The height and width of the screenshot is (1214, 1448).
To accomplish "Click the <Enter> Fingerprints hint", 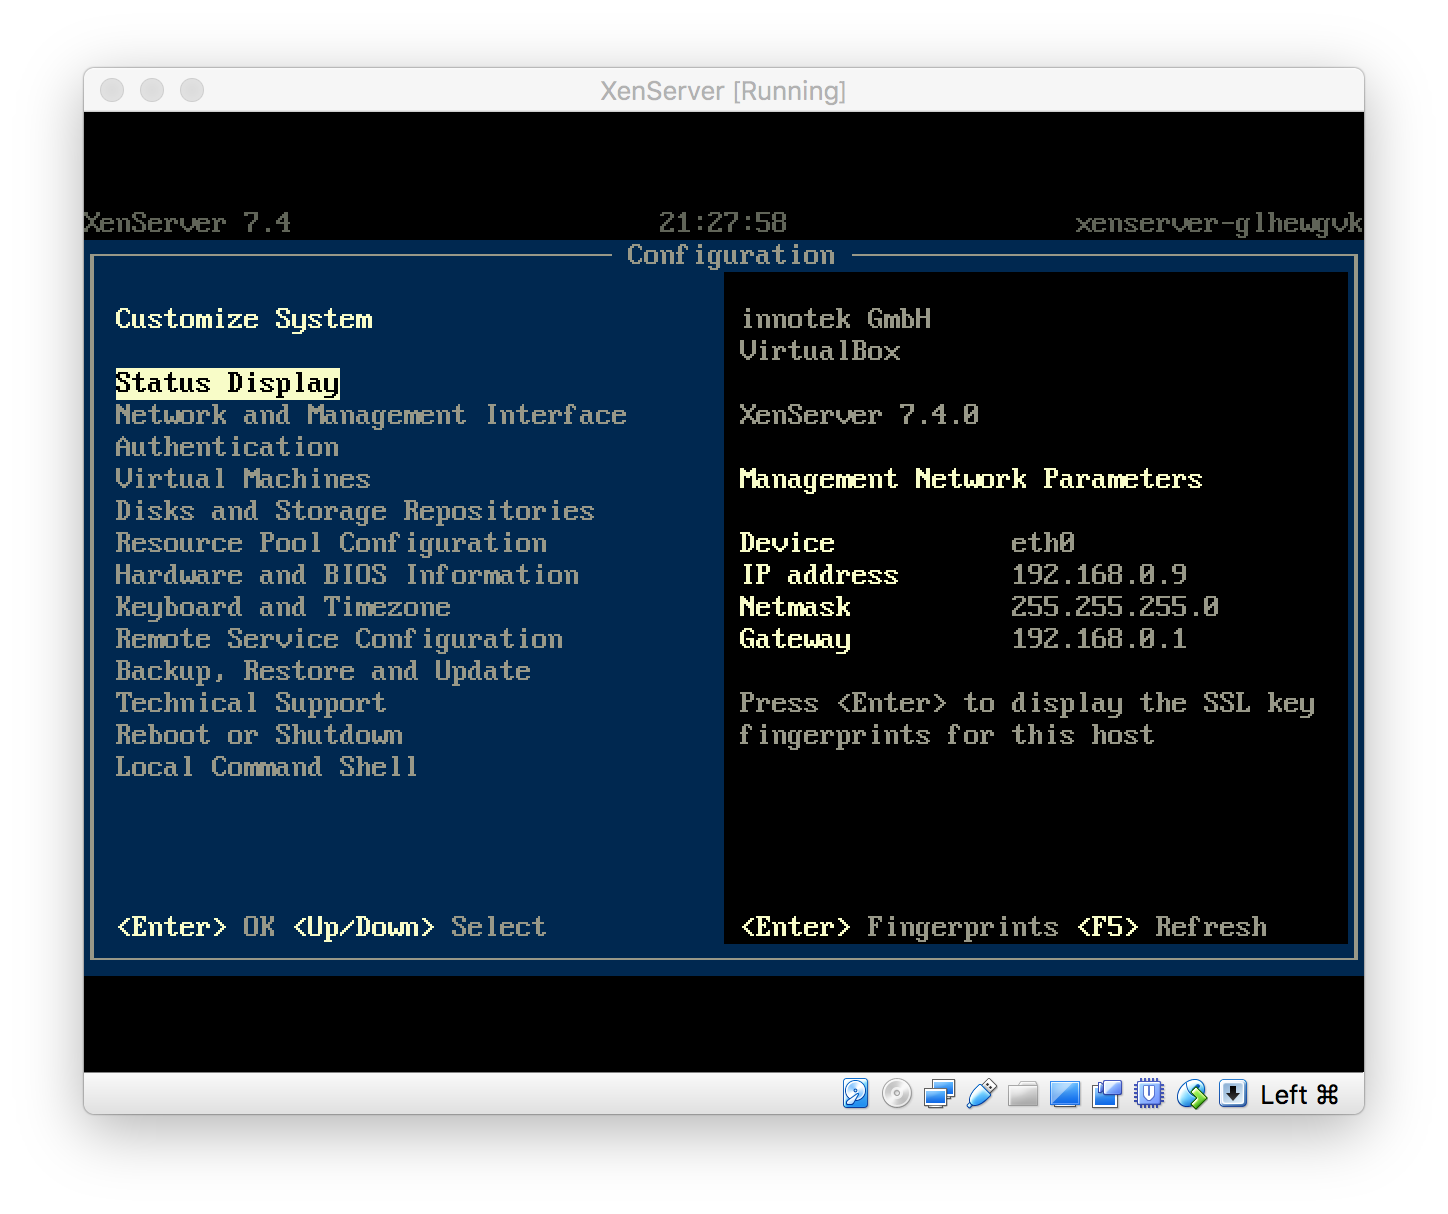I will (899, 927).
